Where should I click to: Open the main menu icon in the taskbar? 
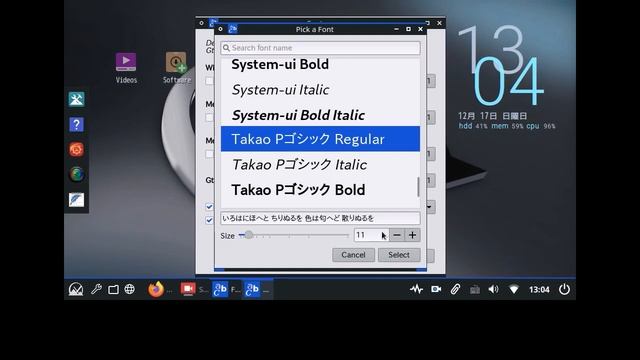click(x=76, y=289)
